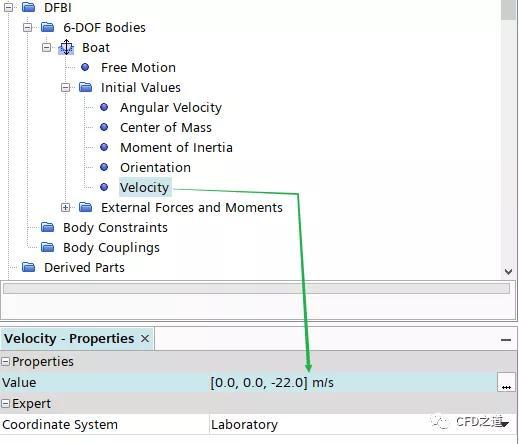519x444 pixels.
Task: Collapse the DFBI tree node
Action: point(9,7)
